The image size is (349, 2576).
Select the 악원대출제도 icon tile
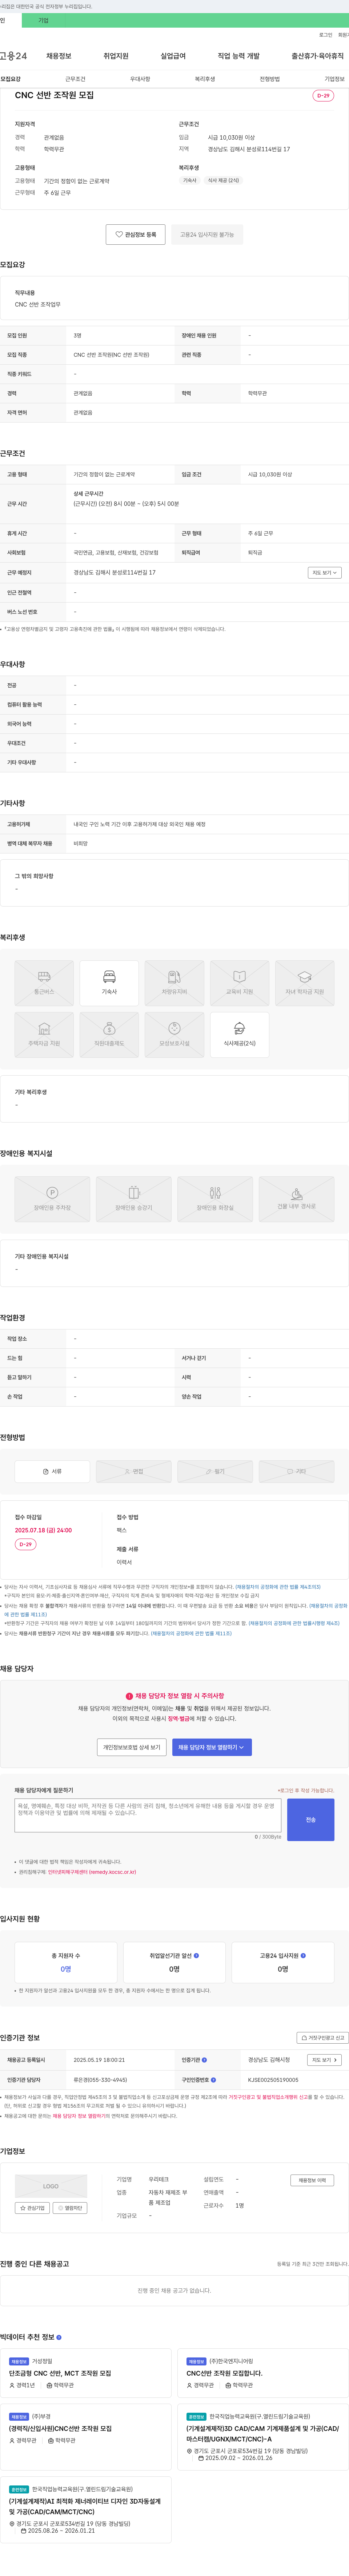pyautogui.click(x=109, y=1035)
